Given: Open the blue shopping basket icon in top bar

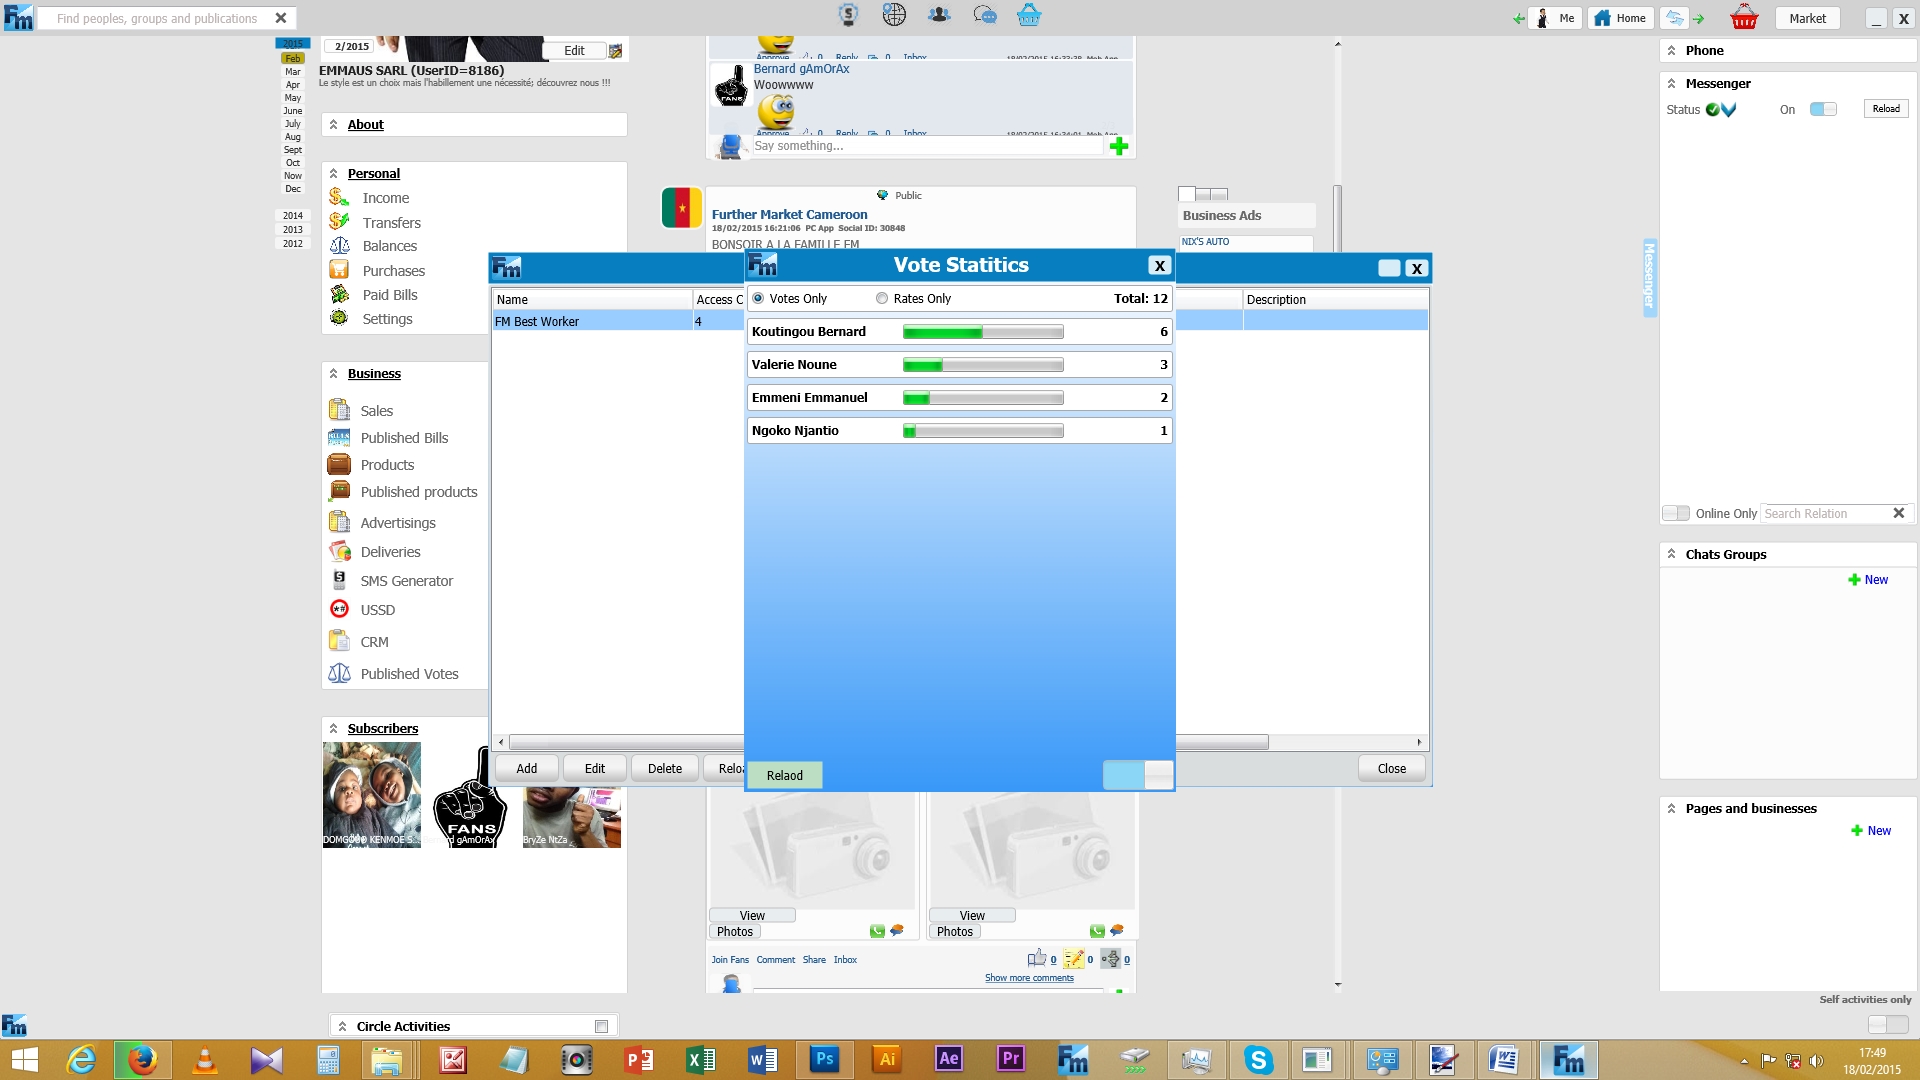Looking at the screenshot, I should pos(1029,15).
